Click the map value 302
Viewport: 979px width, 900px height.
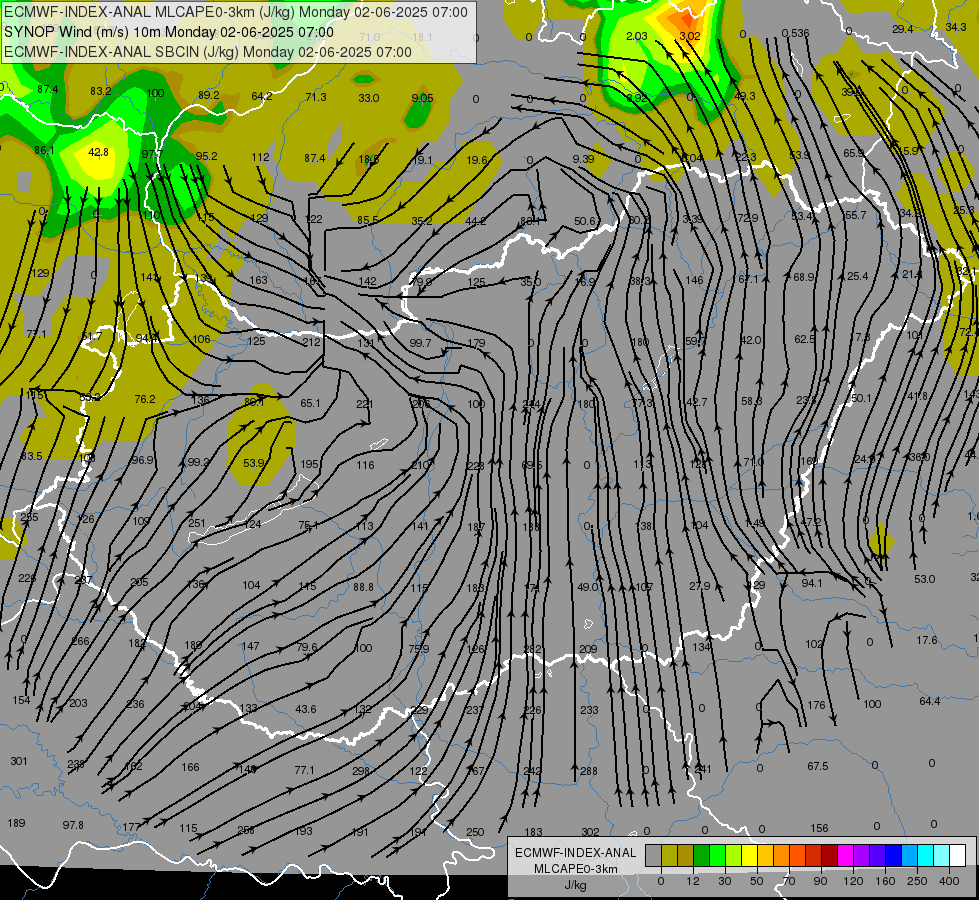point(590,832)
